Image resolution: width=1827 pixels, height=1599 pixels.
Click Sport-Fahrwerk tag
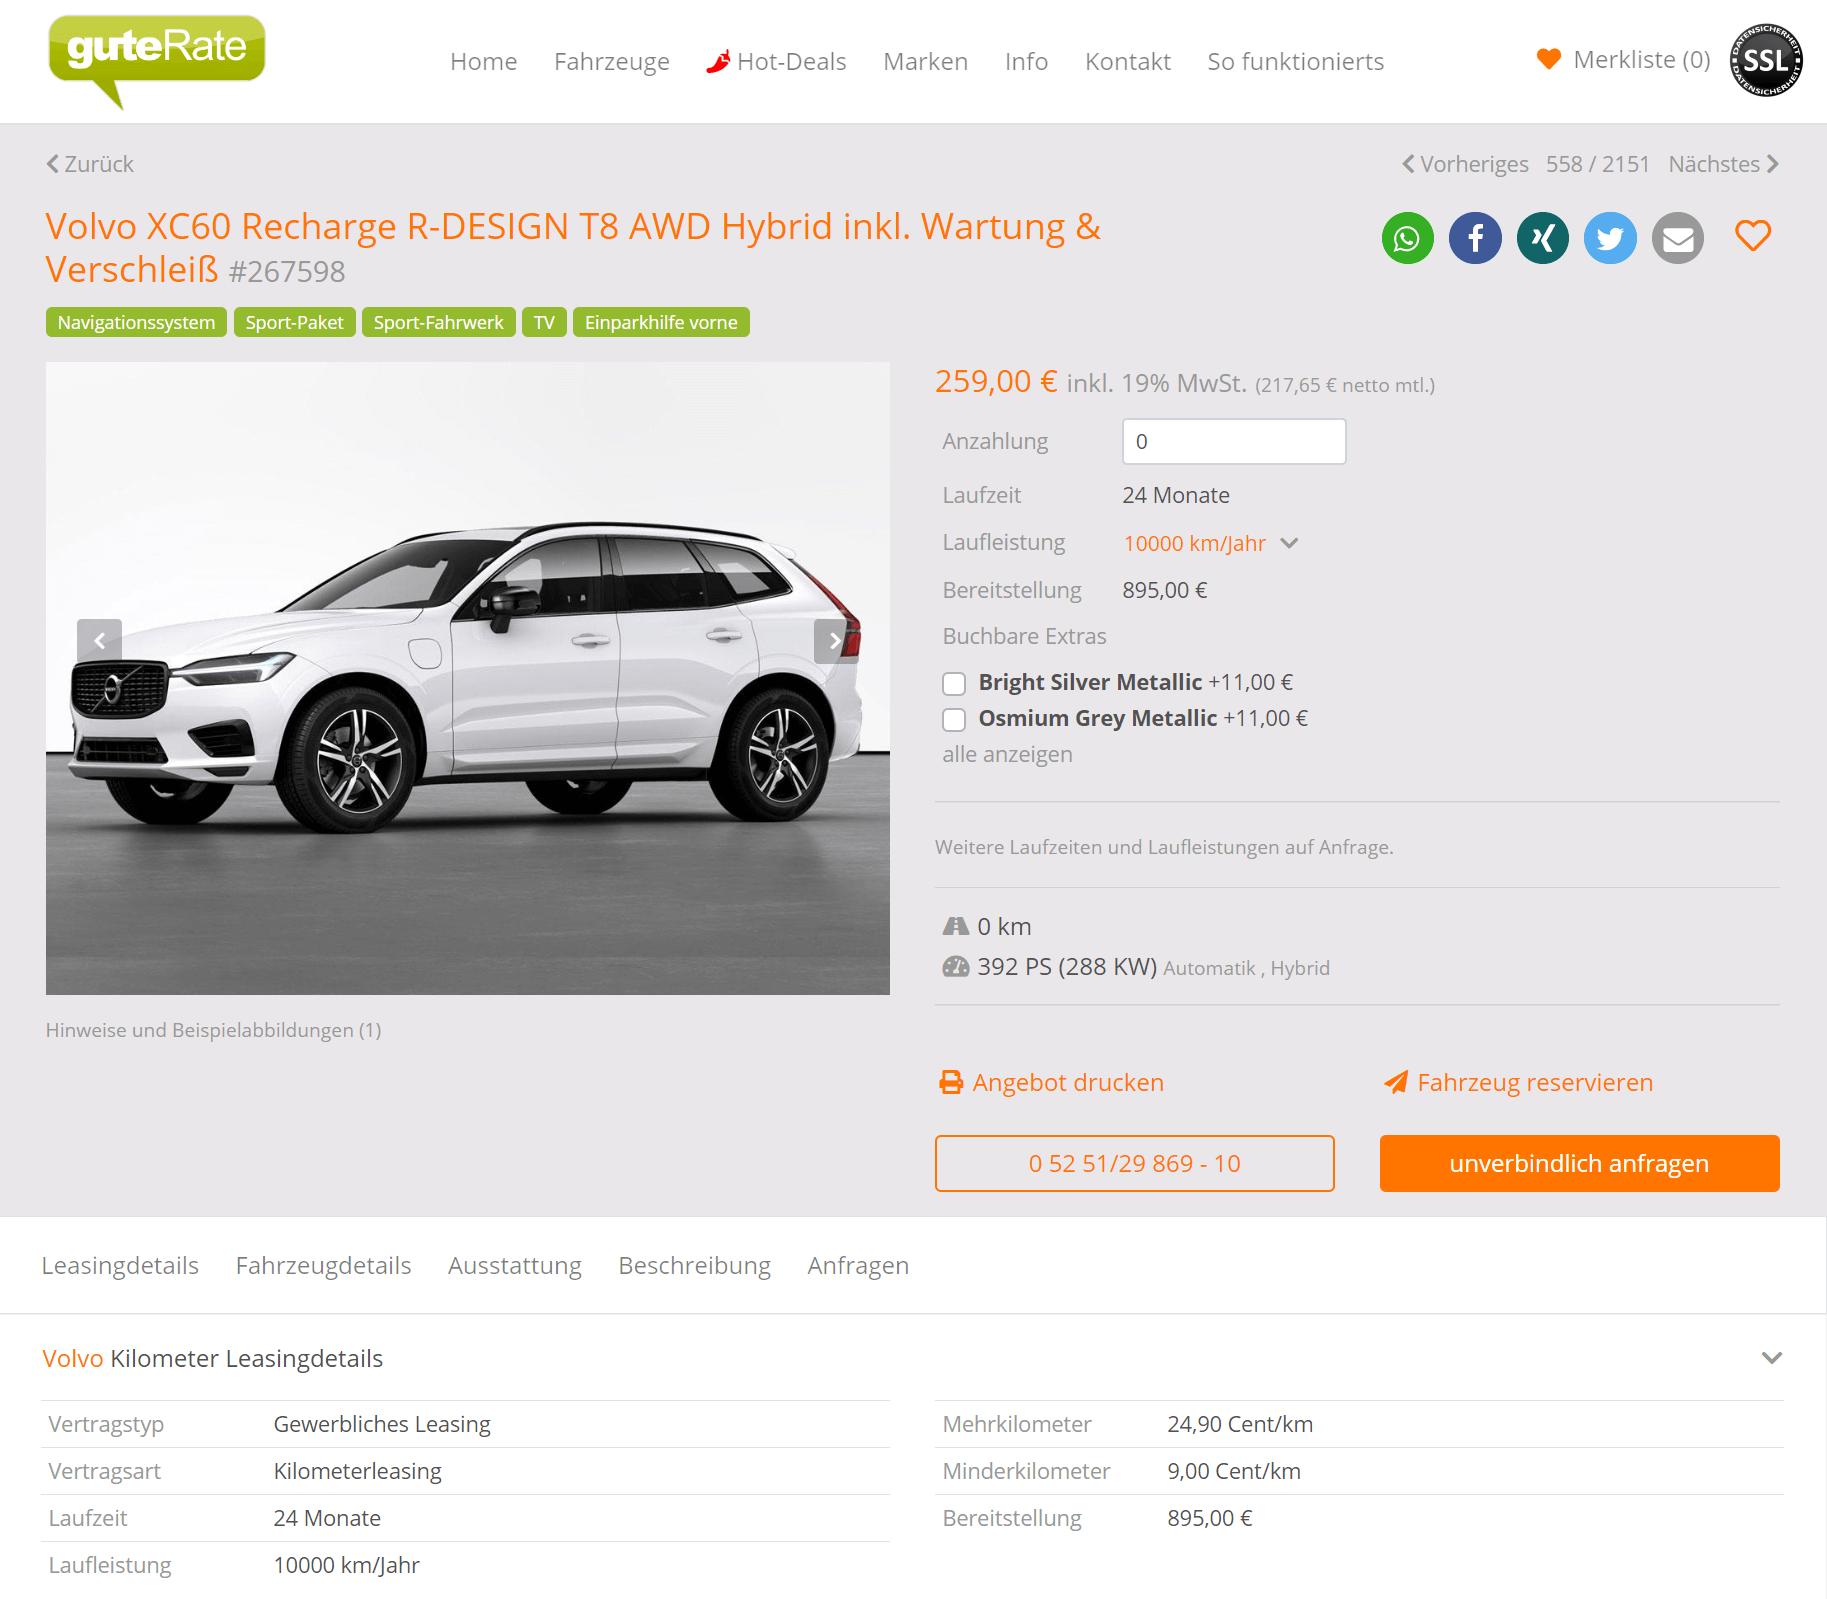(x=438, y=322)
